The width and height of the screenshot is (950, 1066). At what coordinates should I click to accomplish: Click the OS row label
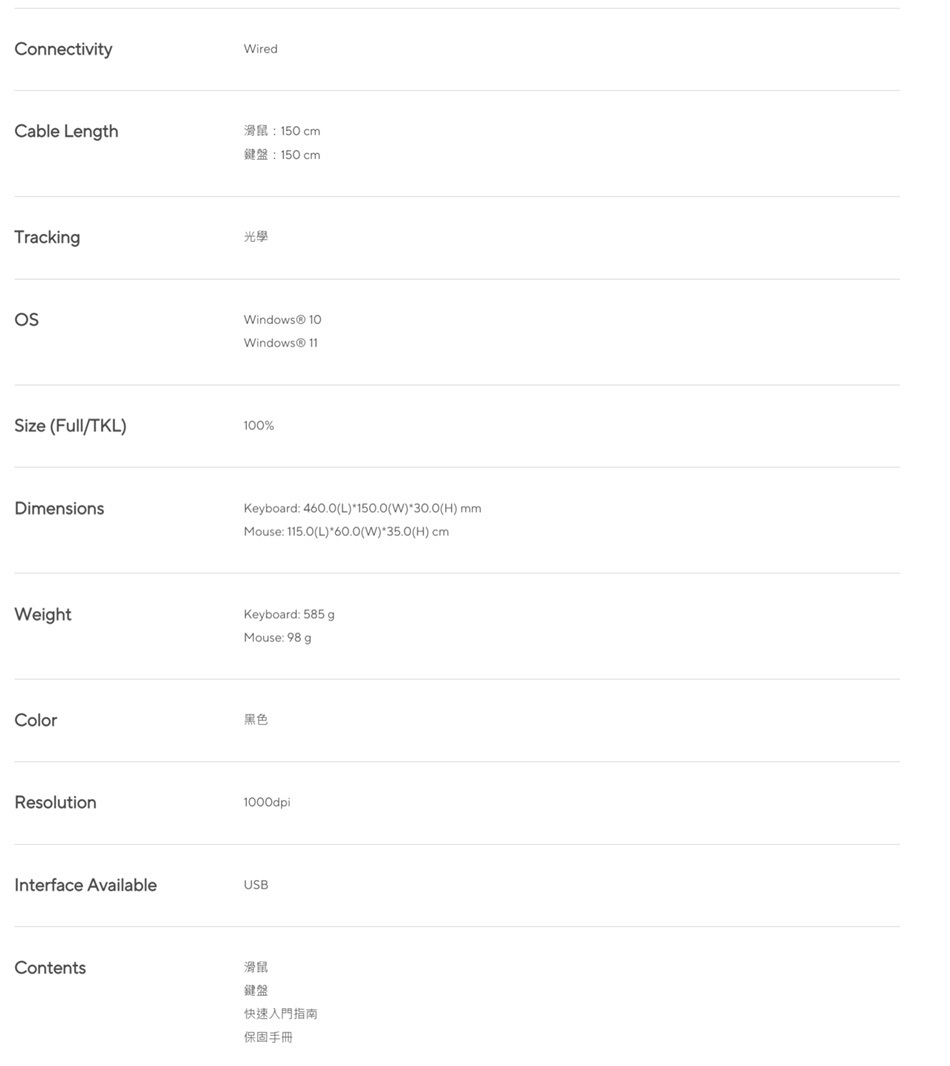(27, 319)
